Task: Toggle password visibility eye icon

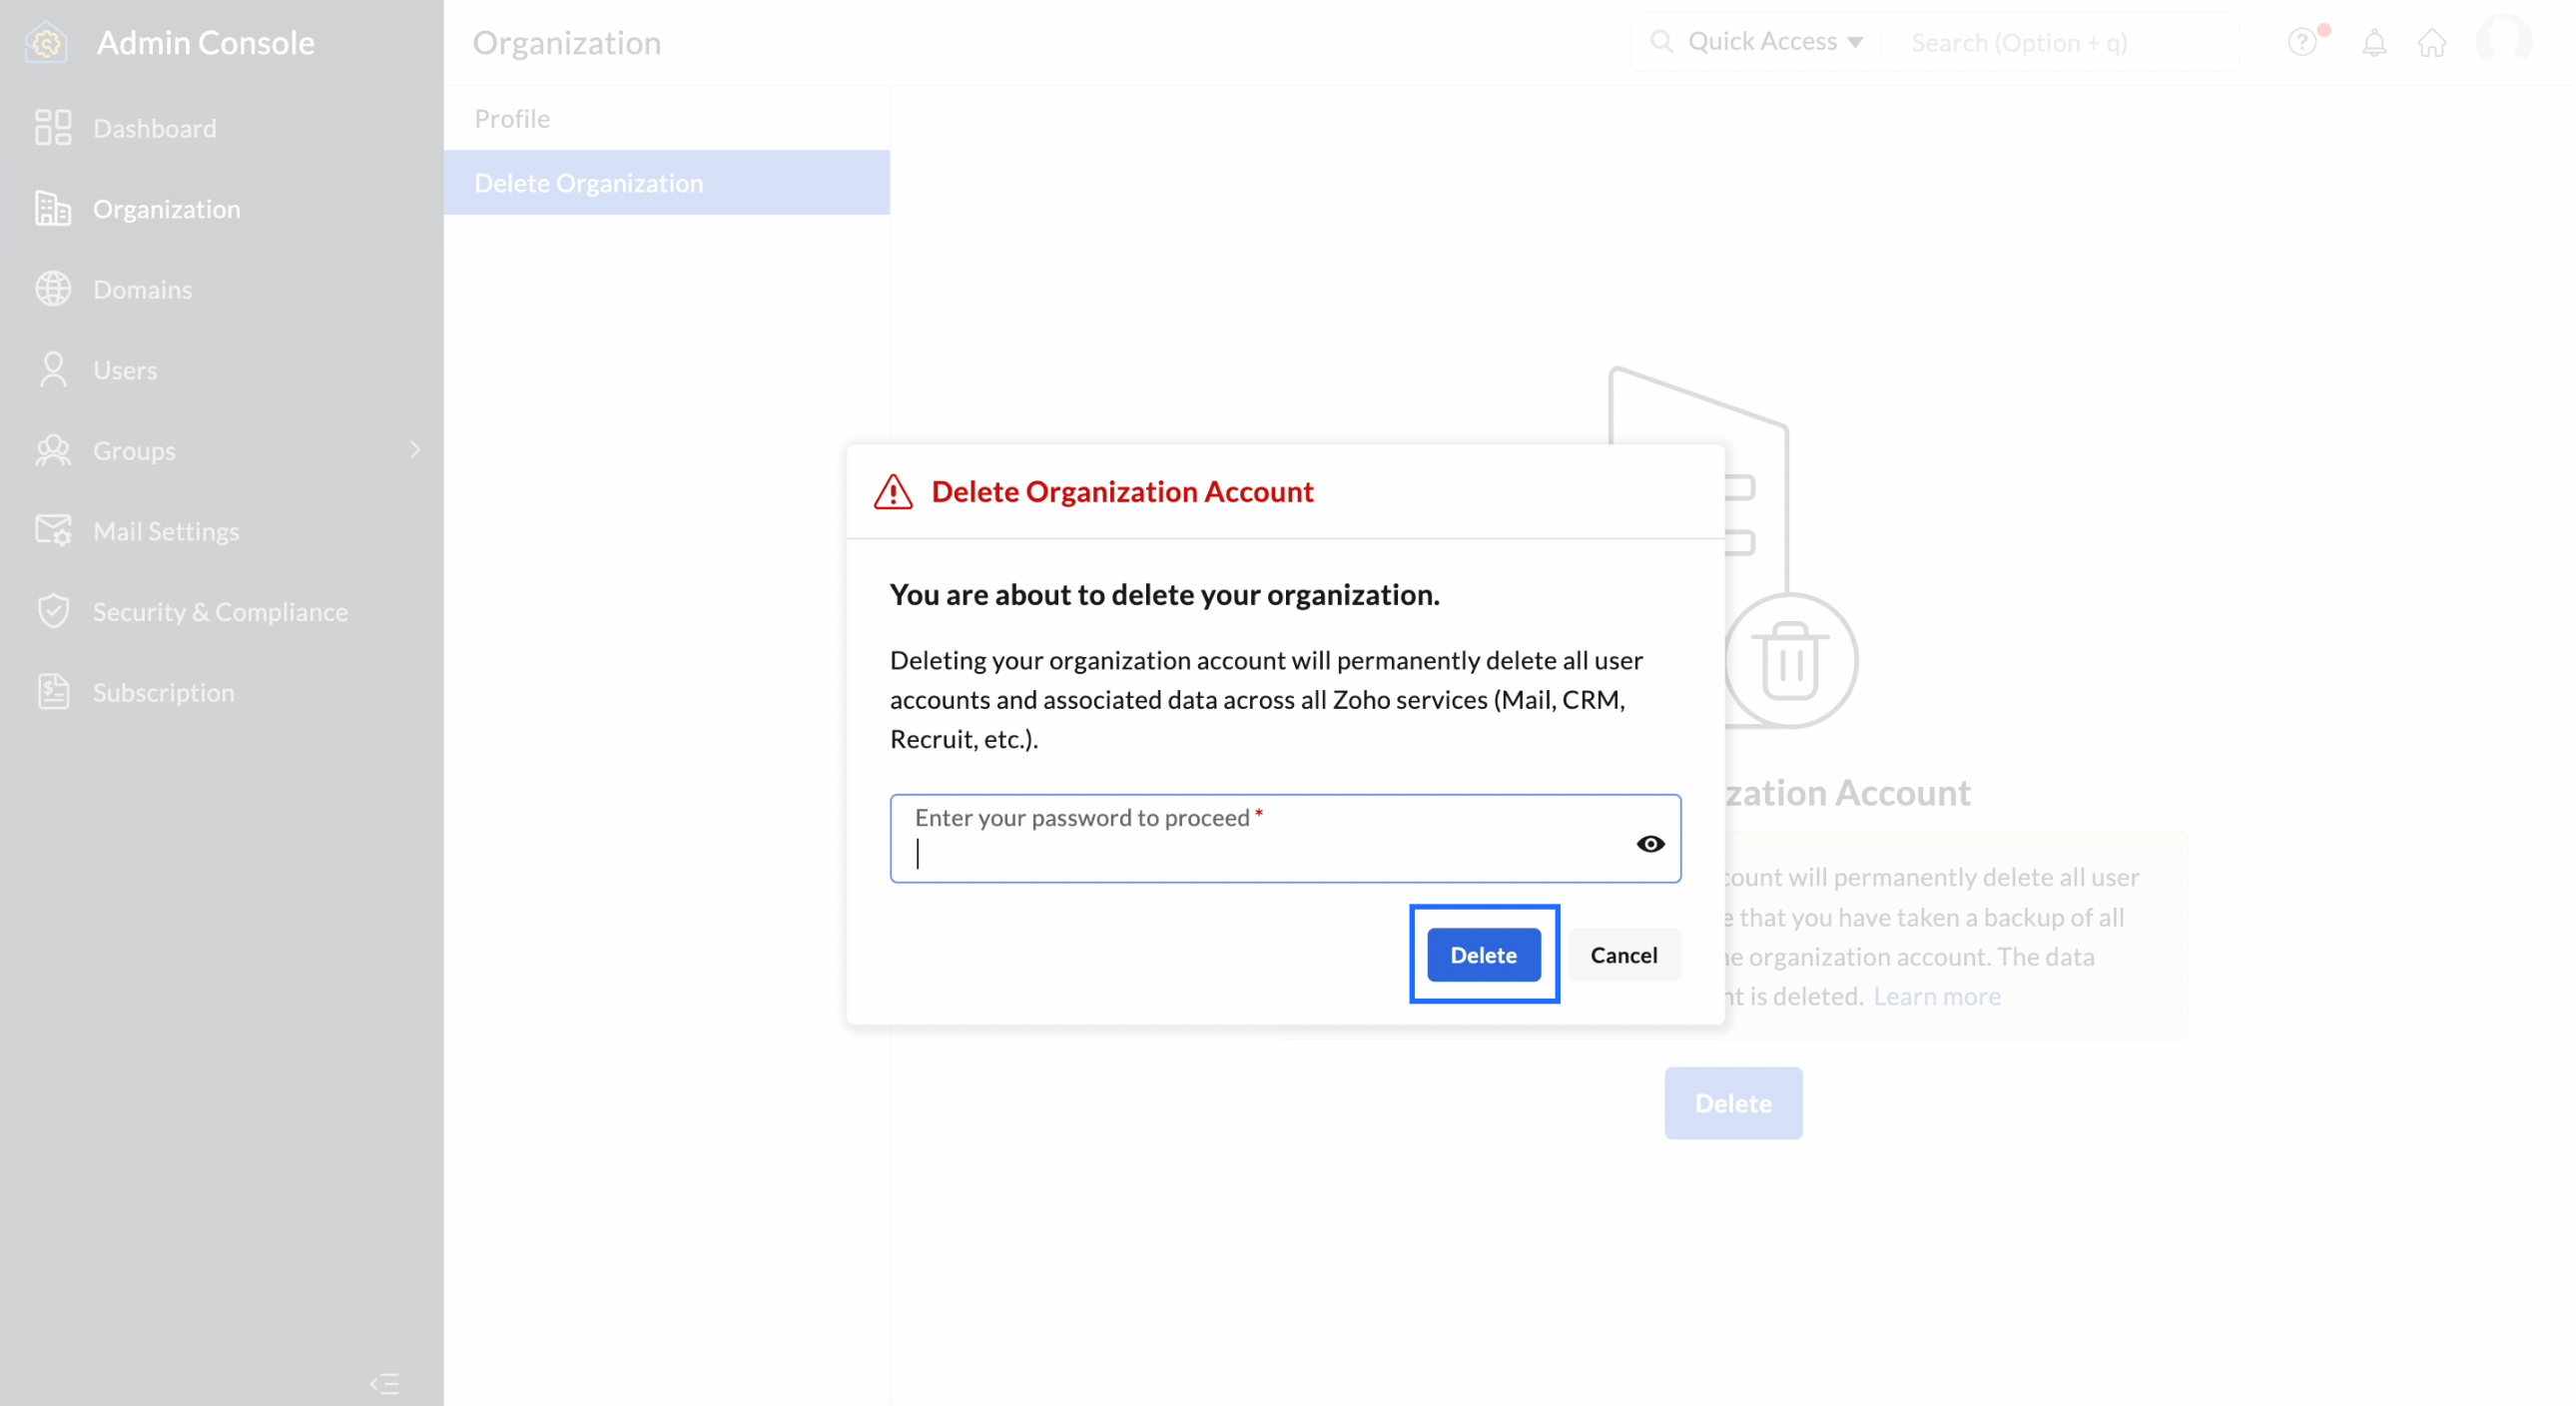Action: point(1650,844)
